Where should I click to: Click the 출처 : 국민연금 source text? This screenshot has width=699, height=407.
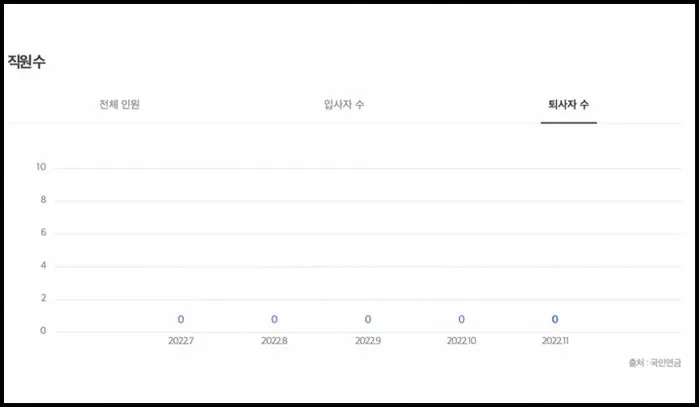tap(654, 363)
